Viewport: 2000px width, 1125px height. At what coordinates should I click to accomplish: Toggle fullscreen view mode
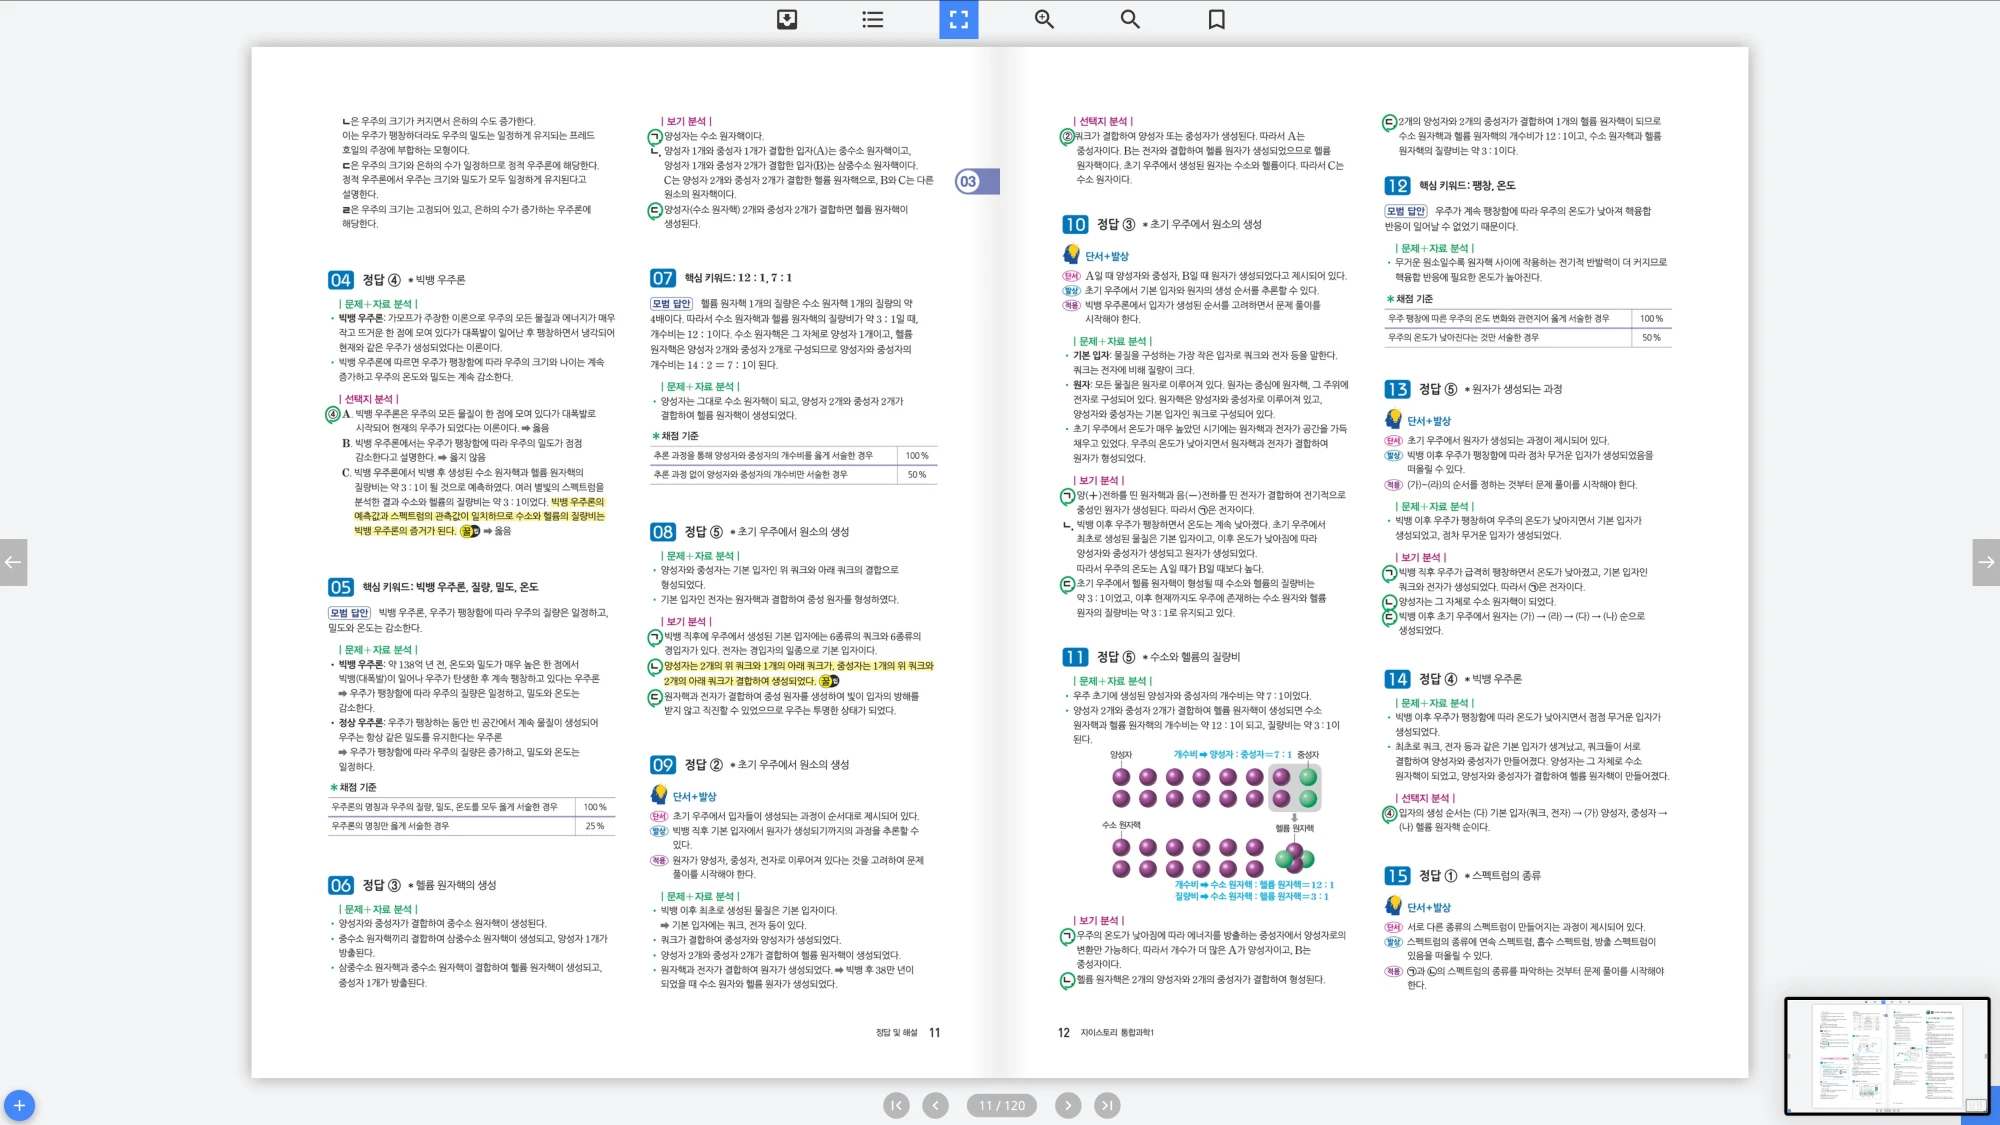(958, 19)
